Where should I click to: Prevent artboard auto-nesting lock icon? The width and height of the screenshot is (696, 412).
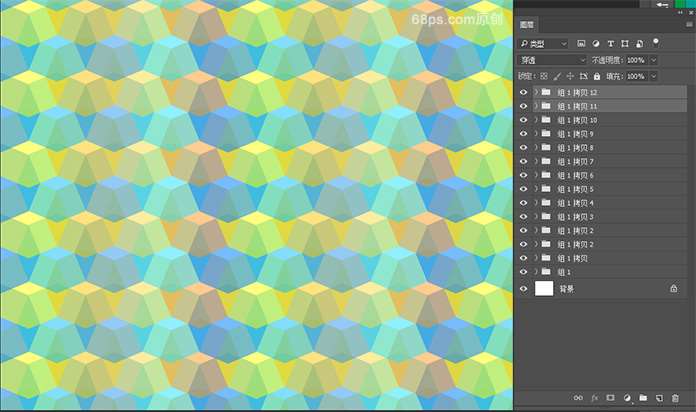point(584,76)
